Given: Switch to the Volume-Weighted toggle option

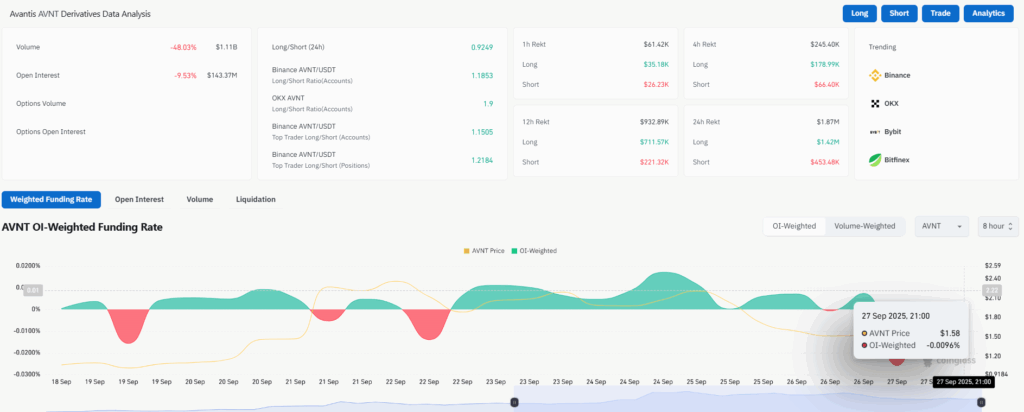Looking at the screenshot, I should tap(865, 226).
